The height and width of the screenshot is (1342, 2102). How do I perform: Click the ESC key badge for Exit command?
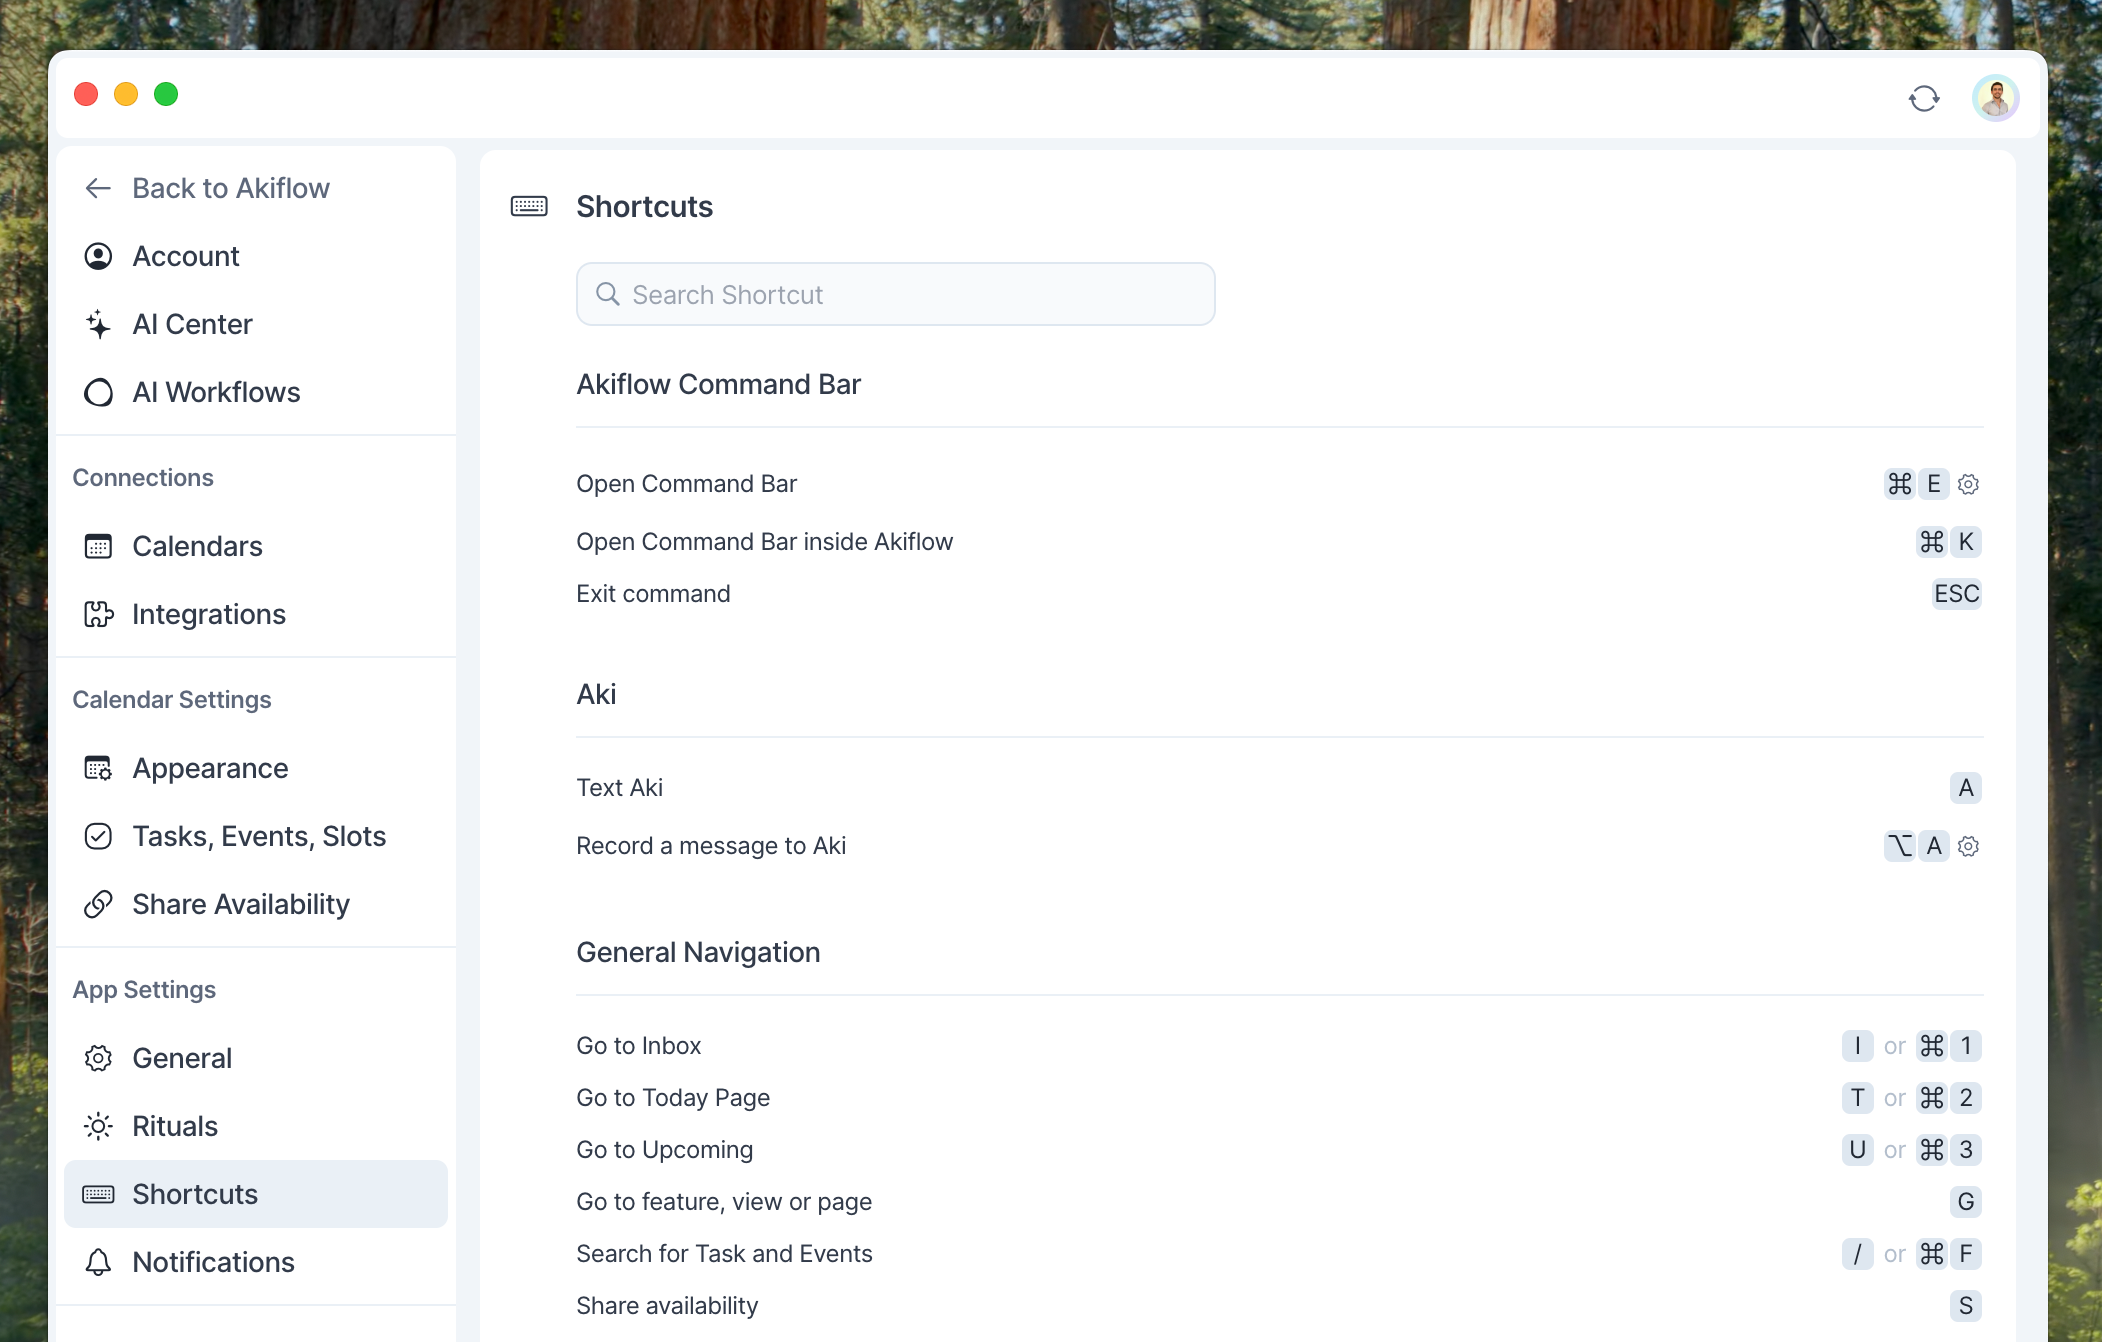1956,594
